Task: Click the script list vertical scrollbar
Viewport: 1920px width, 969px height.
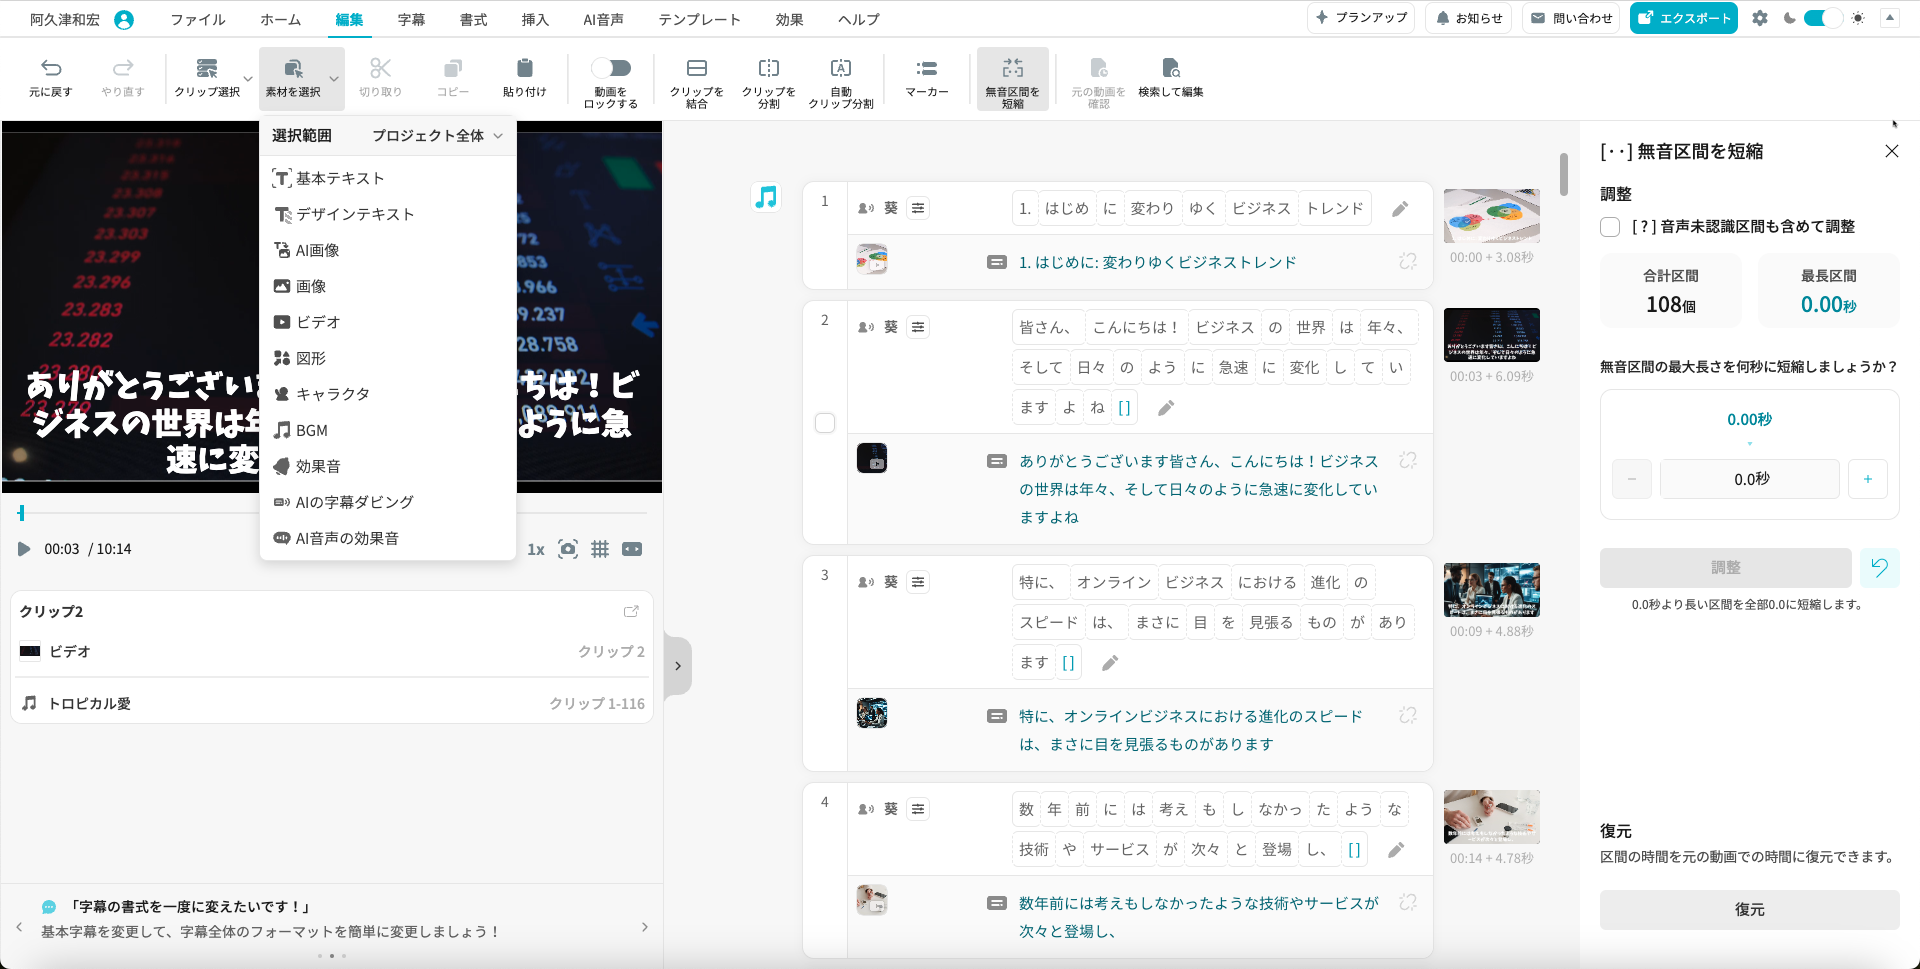Action: [x=1564, y=174]
